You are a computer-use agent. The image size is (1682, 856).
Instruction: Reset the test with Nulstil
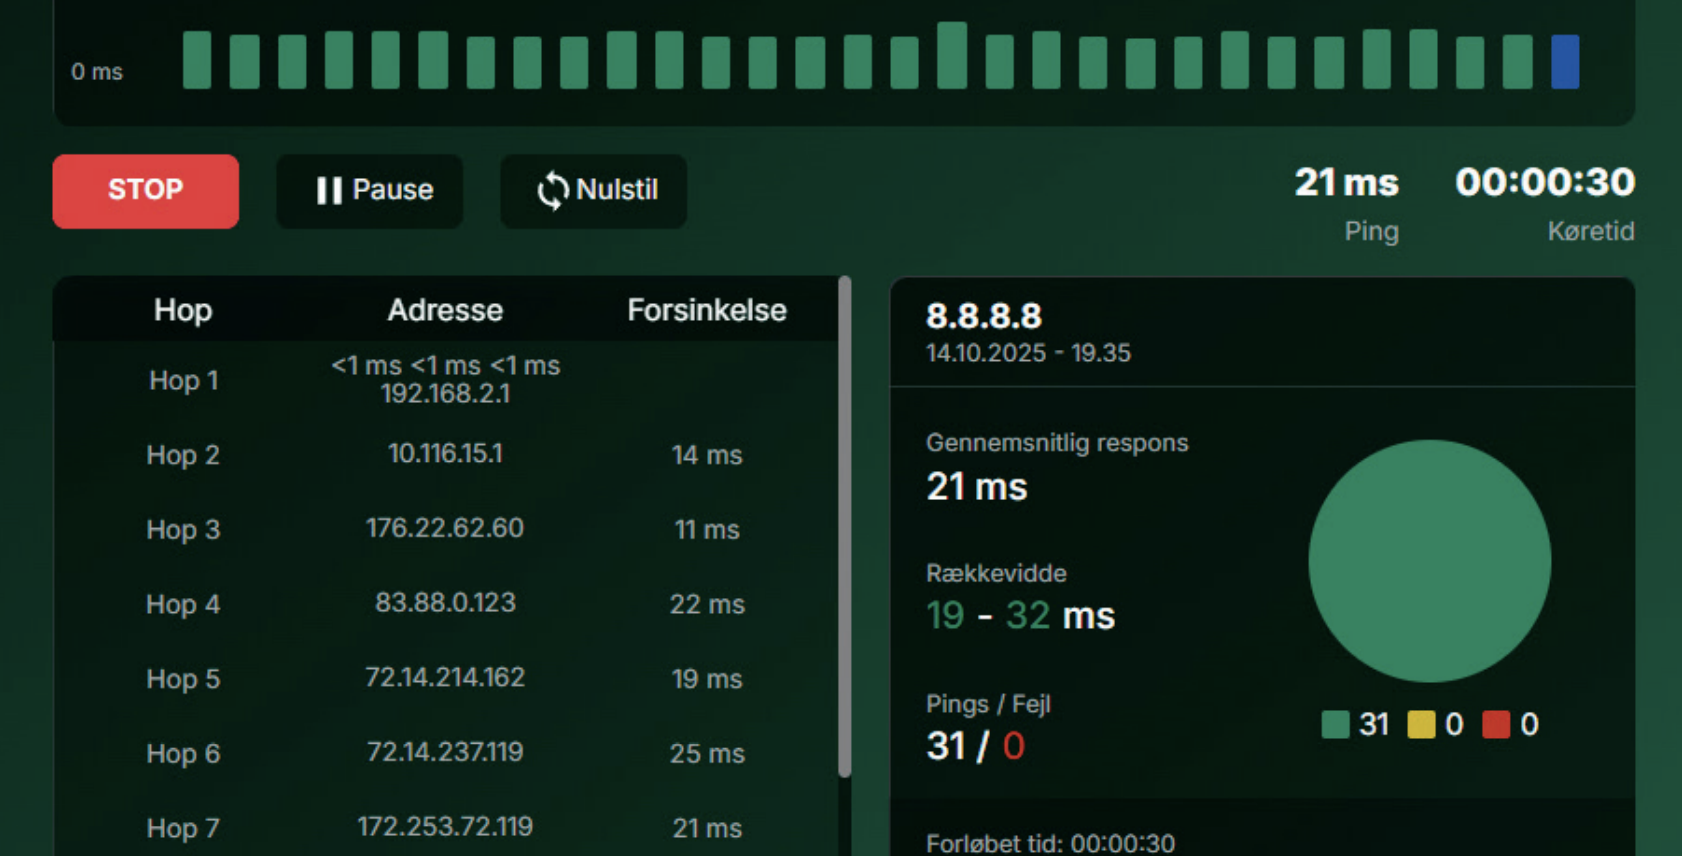pyautogui.click(x=594, y=190)
